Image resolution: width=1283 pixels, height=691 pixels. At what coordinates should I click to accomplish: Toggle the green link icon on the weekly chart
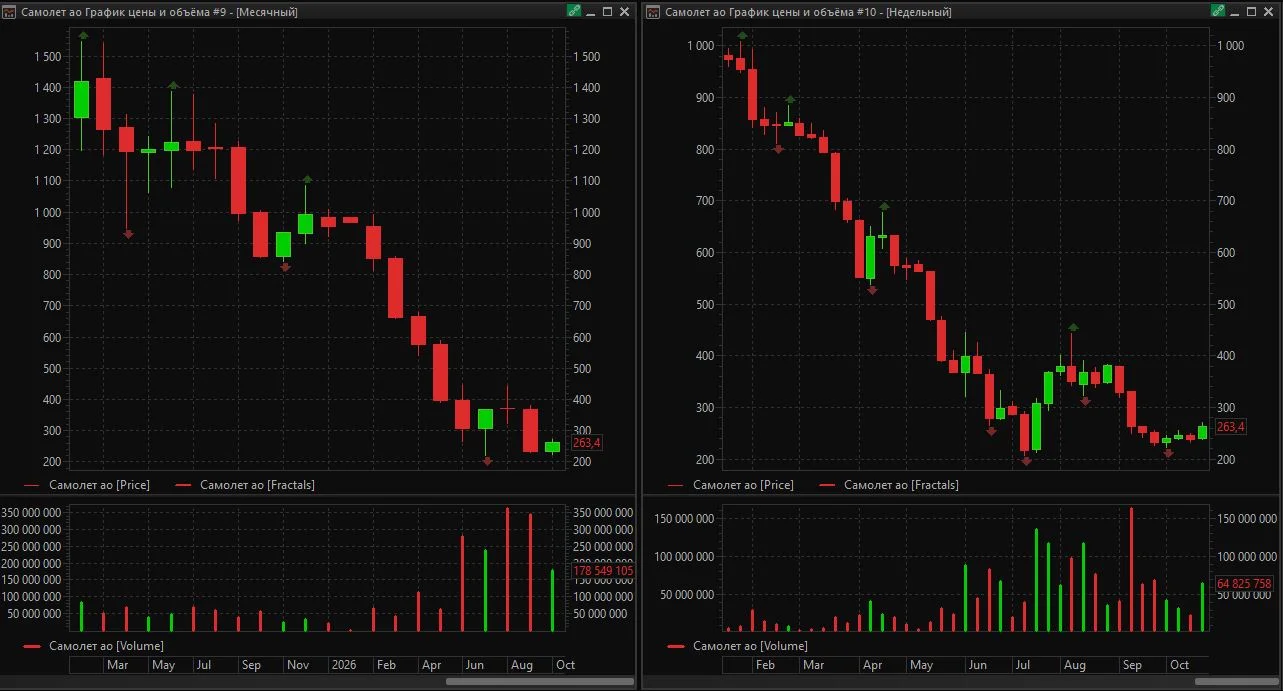point(1217,12)
